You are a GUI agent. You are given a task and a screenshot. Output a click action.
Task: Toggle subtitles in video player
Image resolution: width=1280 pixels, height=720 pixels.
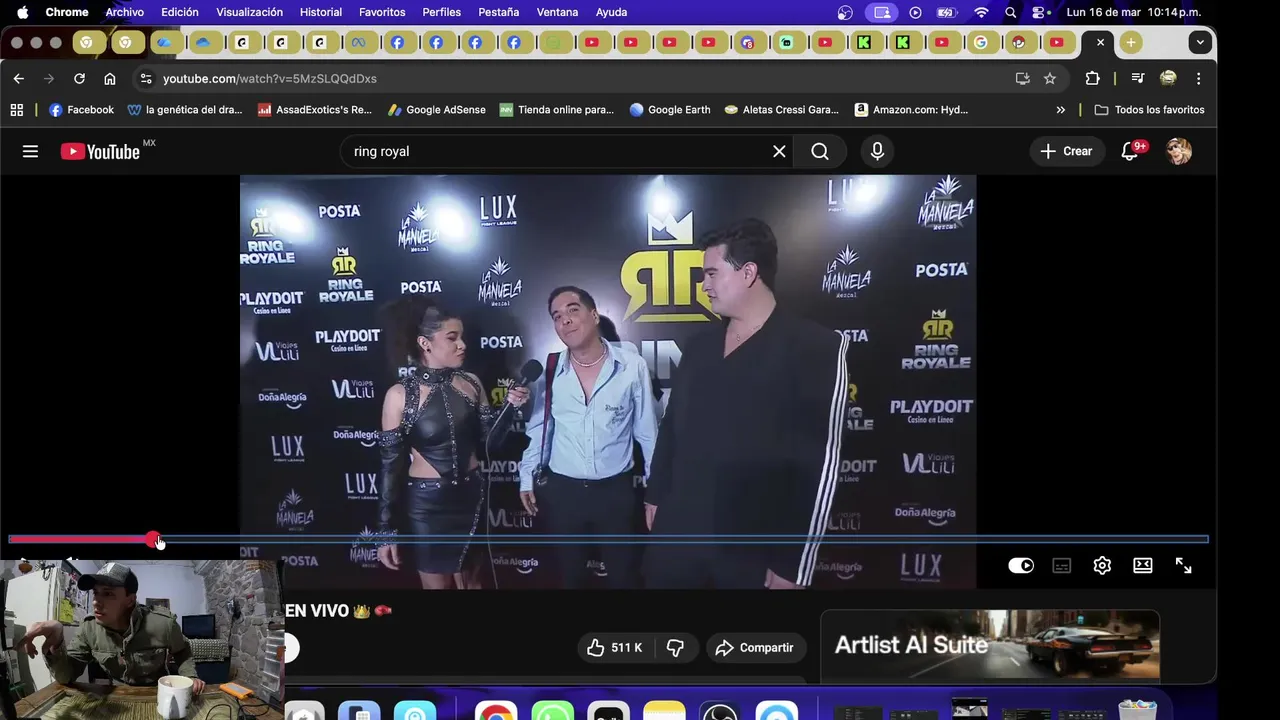[1062, 565]
